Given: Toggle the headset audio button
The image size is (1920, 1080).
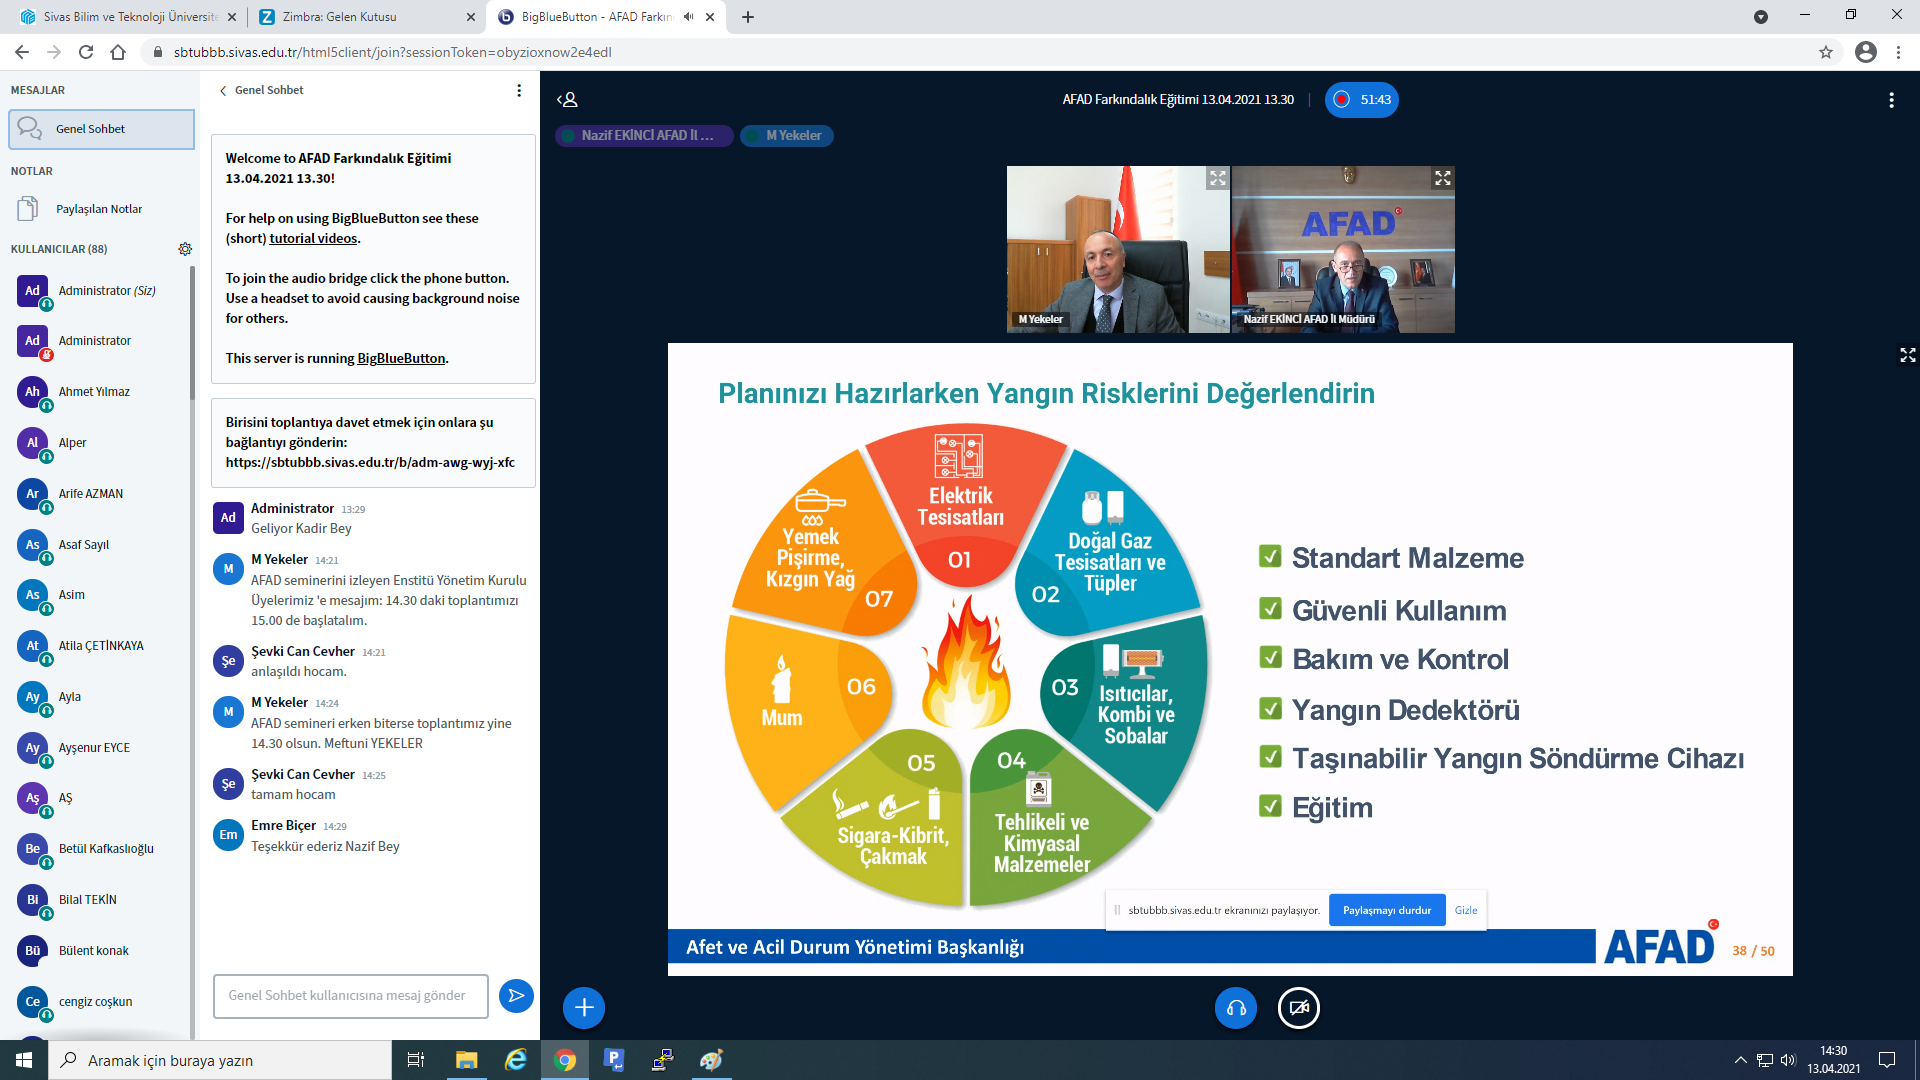Looking at the screenshot, I should tap(1236, 1007).
